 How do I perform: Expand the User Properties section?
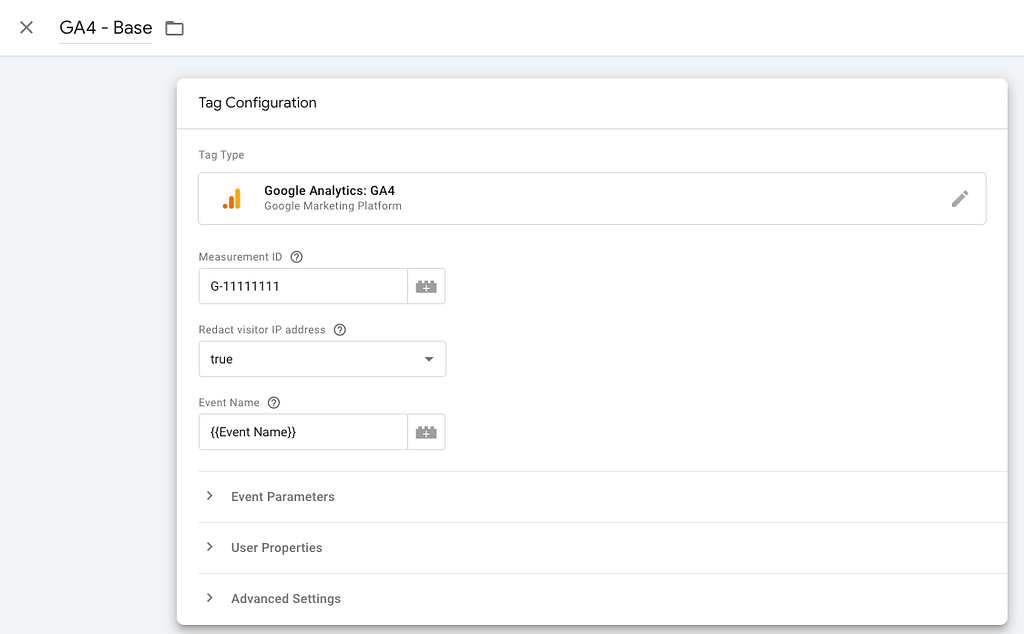tap(603, 548)
